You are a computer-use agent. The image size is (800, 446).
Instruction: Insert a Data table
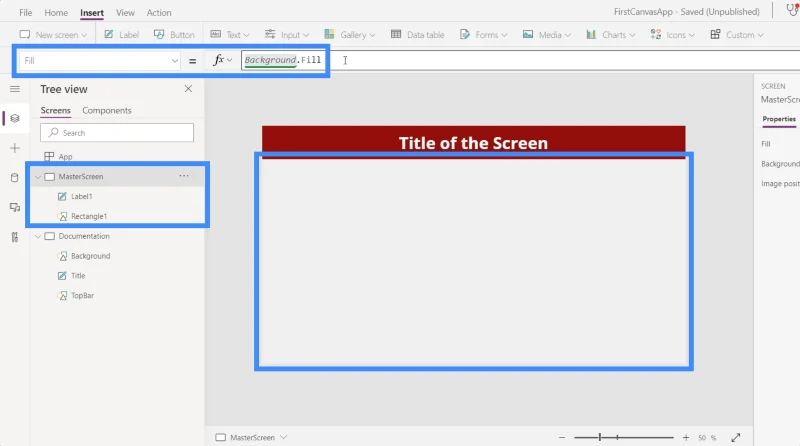(x=417, y=35)
